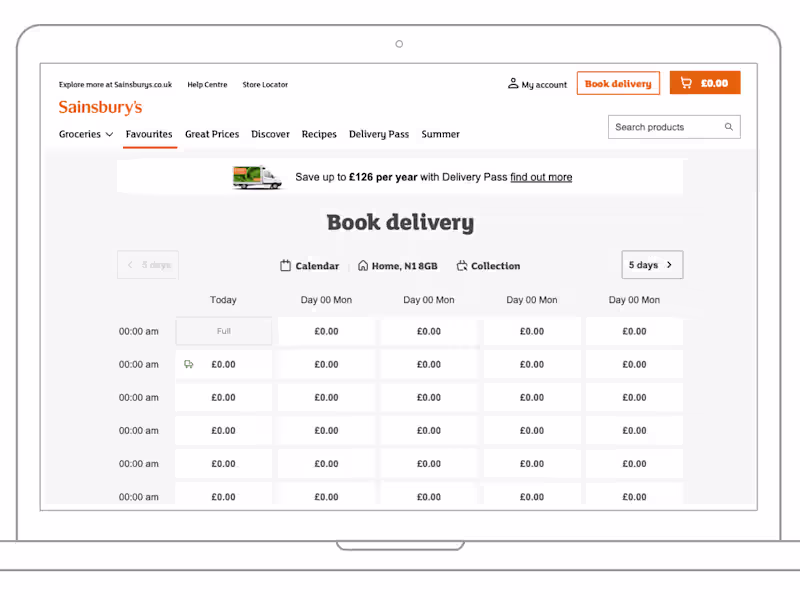Select the first £0.00 slot under Today
Viewport: 800px width, 600px height.
pos(223,364)
